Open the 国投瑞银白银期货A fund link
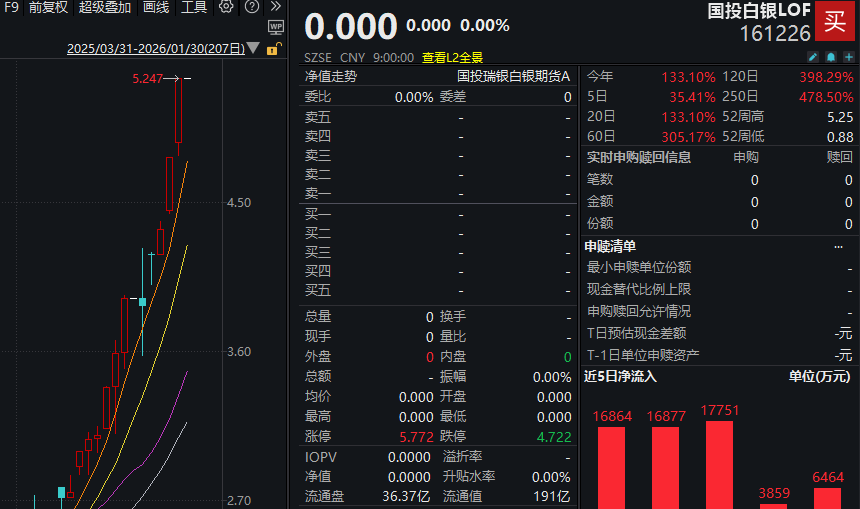This screenshot has width=860, height=509. [513, 76]
